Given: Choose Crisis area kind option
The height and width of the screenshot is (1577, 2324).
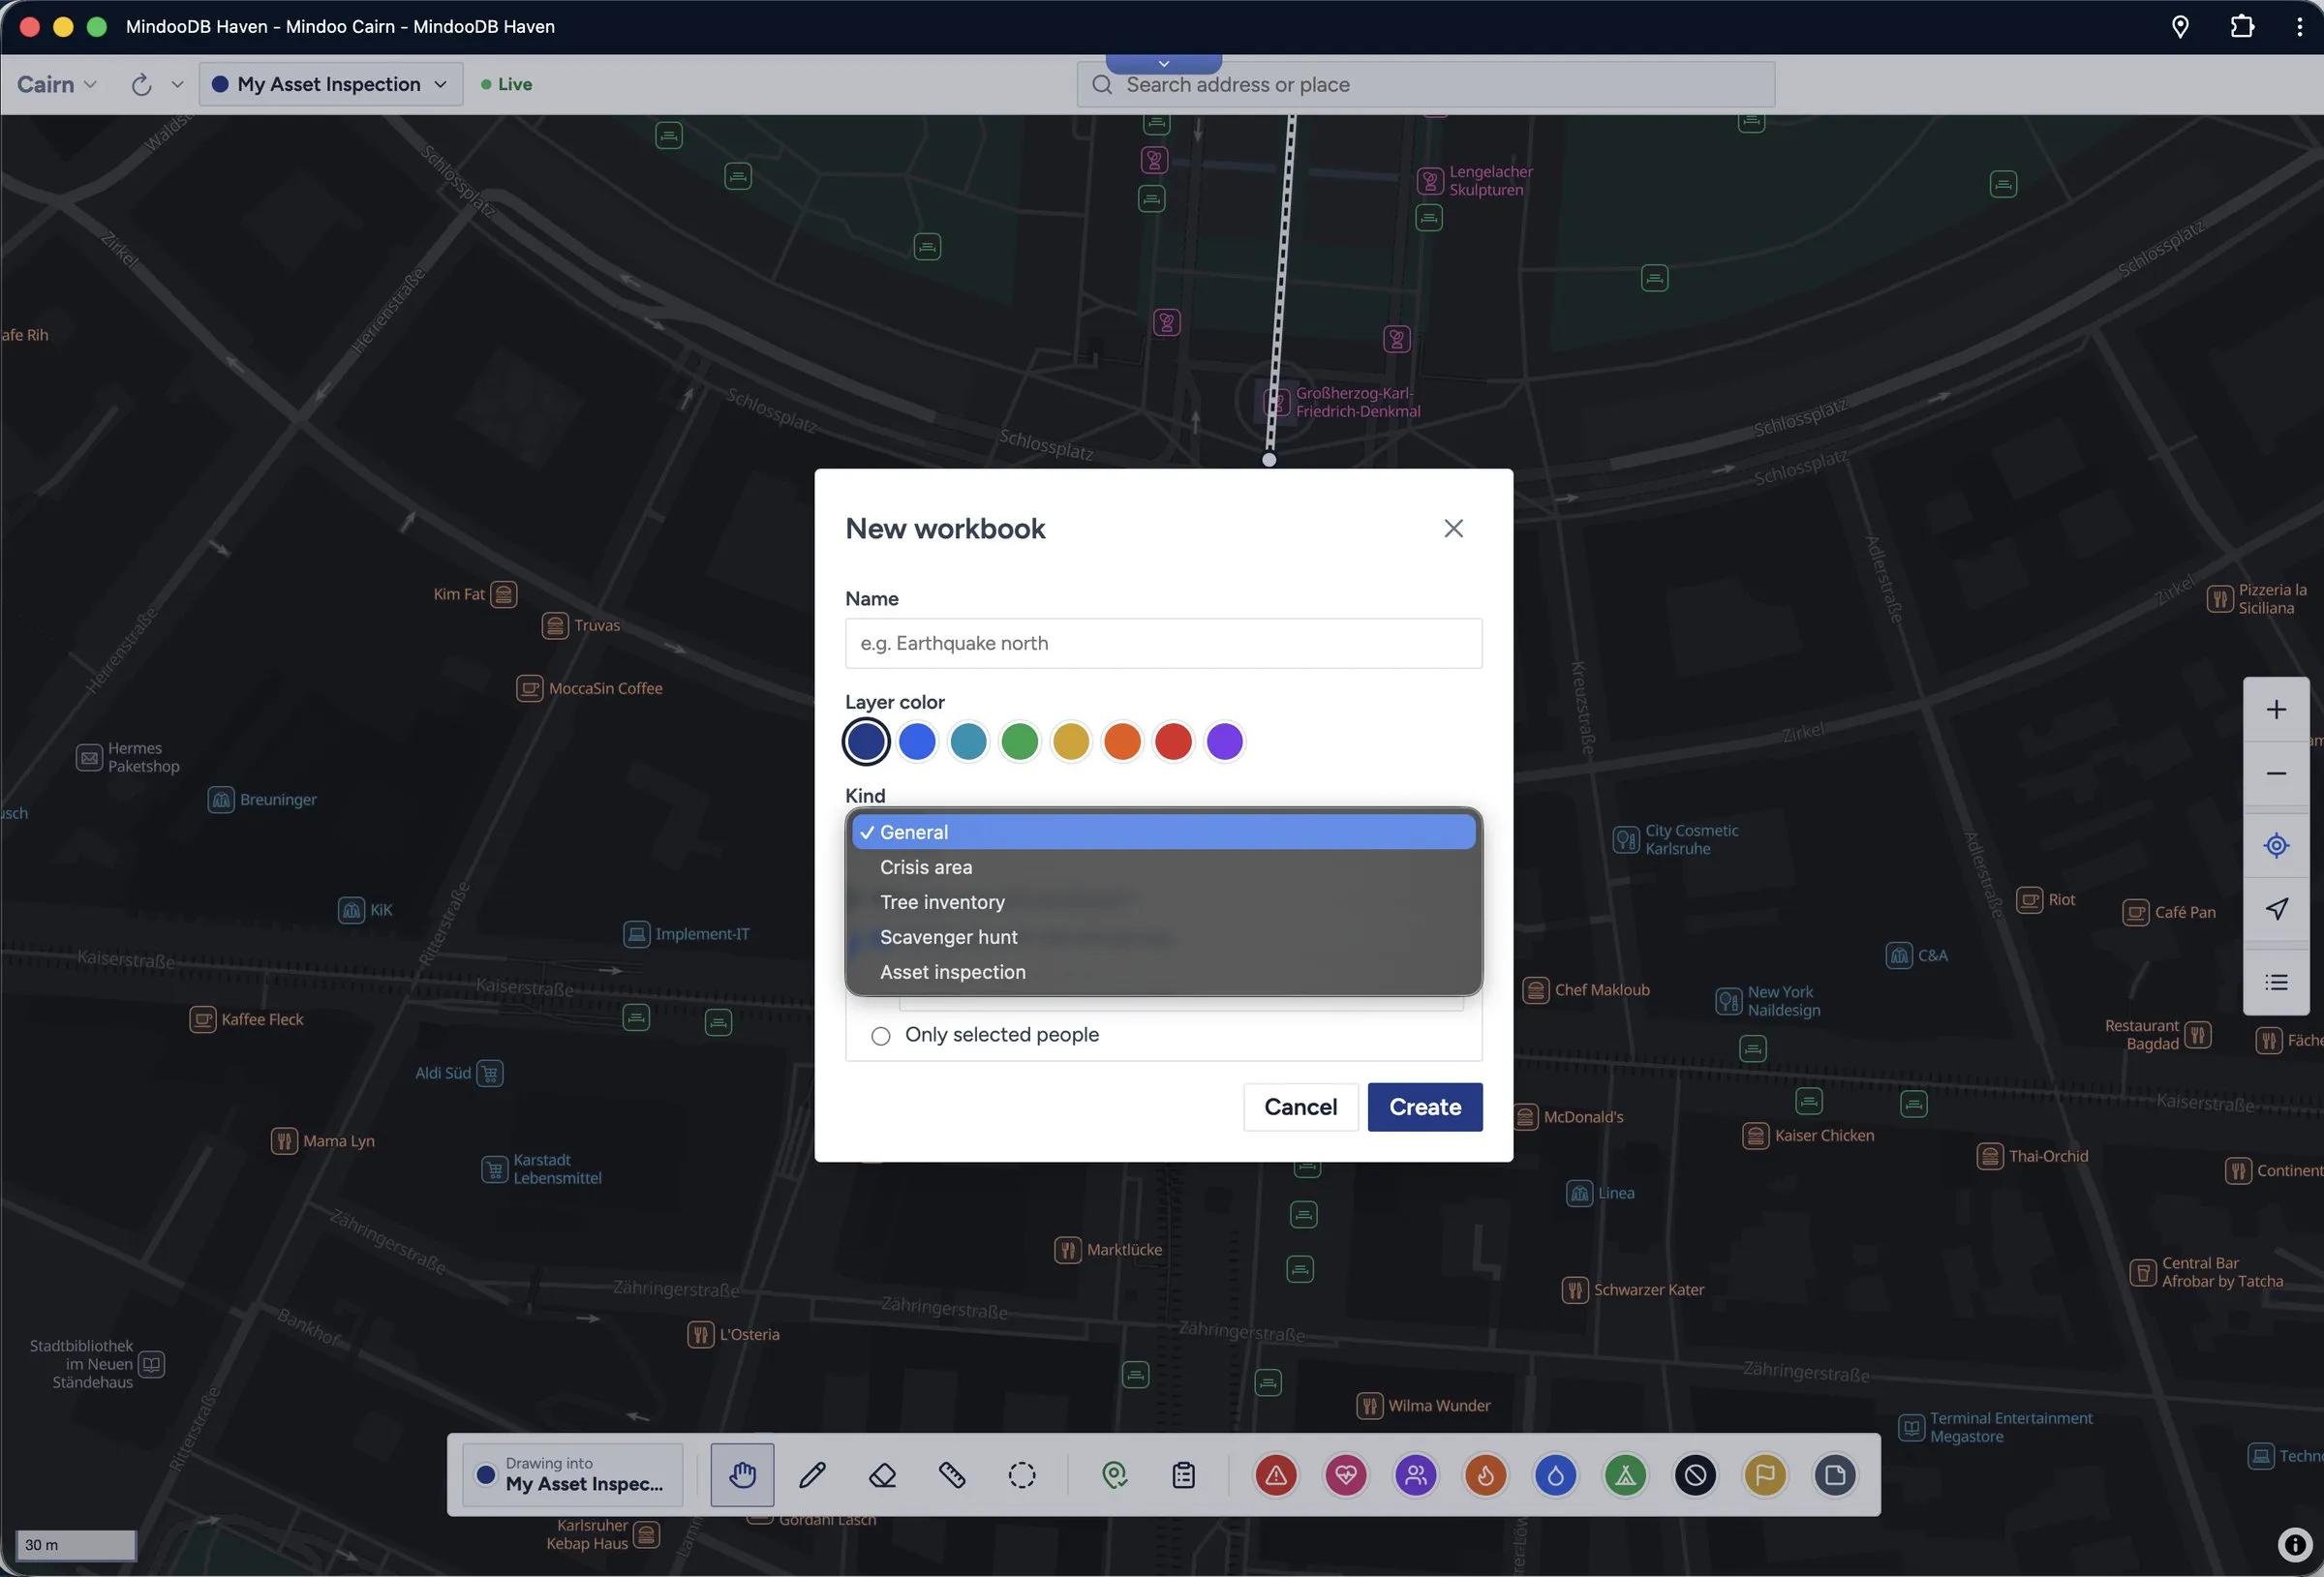Looking at the screenshot, I should 1163,867.
